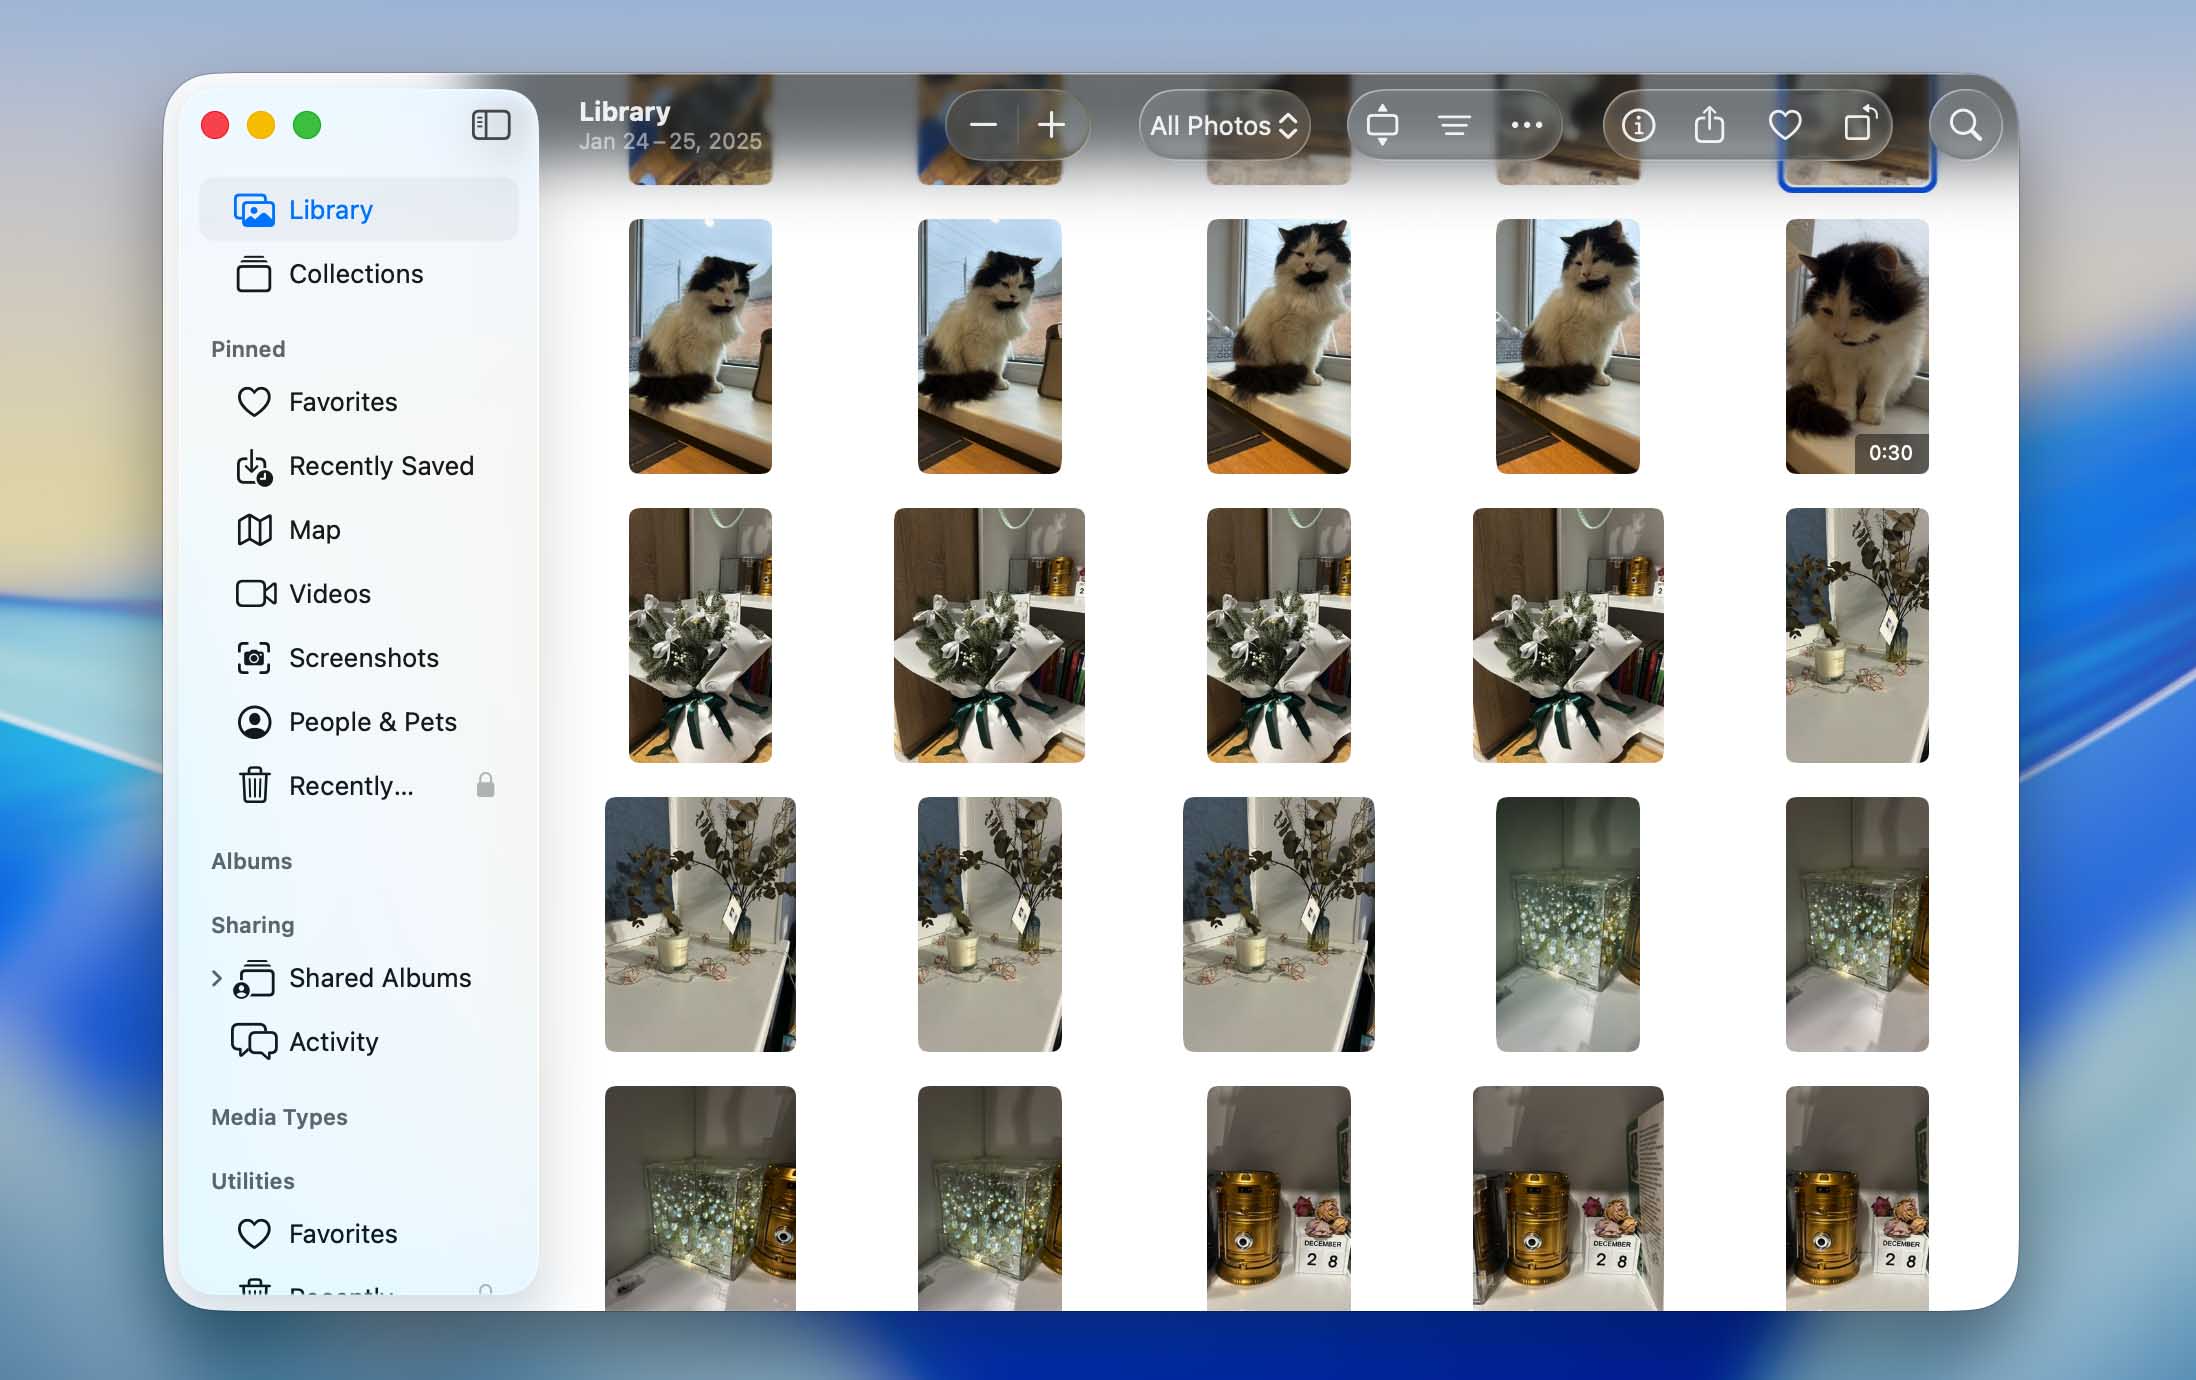
Task: Select first cat on windowsill photo
Action: pyautogui.click(x=700, y=346)
